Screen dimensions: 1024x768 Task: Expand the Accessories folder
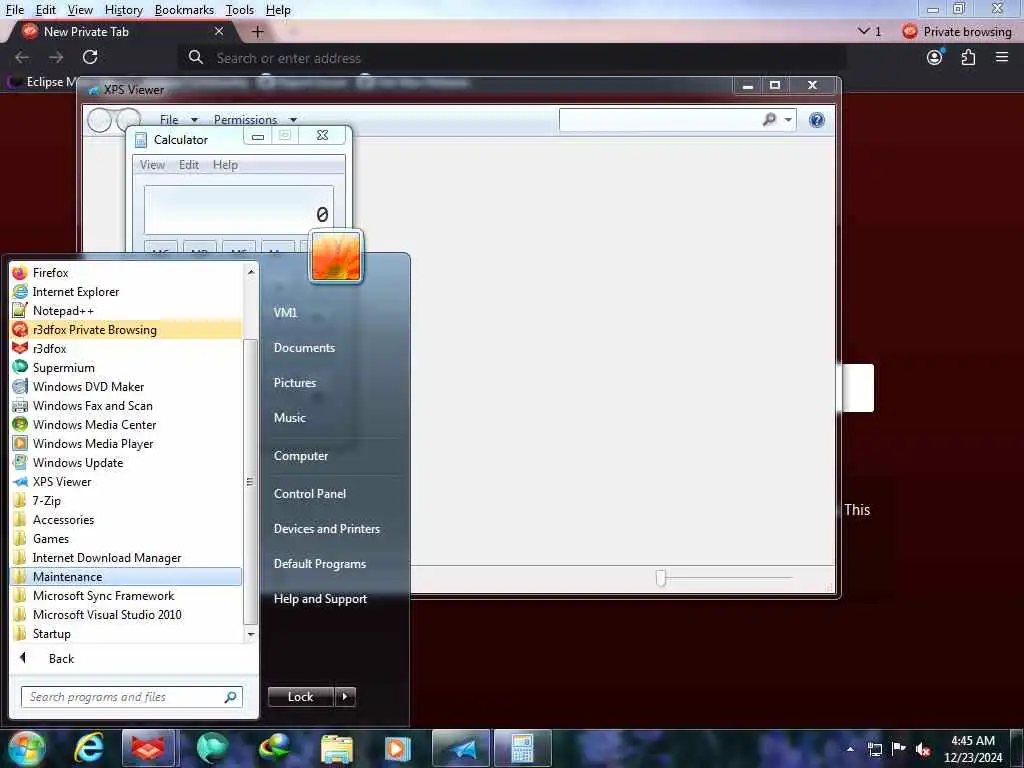[x=126, y=520]
